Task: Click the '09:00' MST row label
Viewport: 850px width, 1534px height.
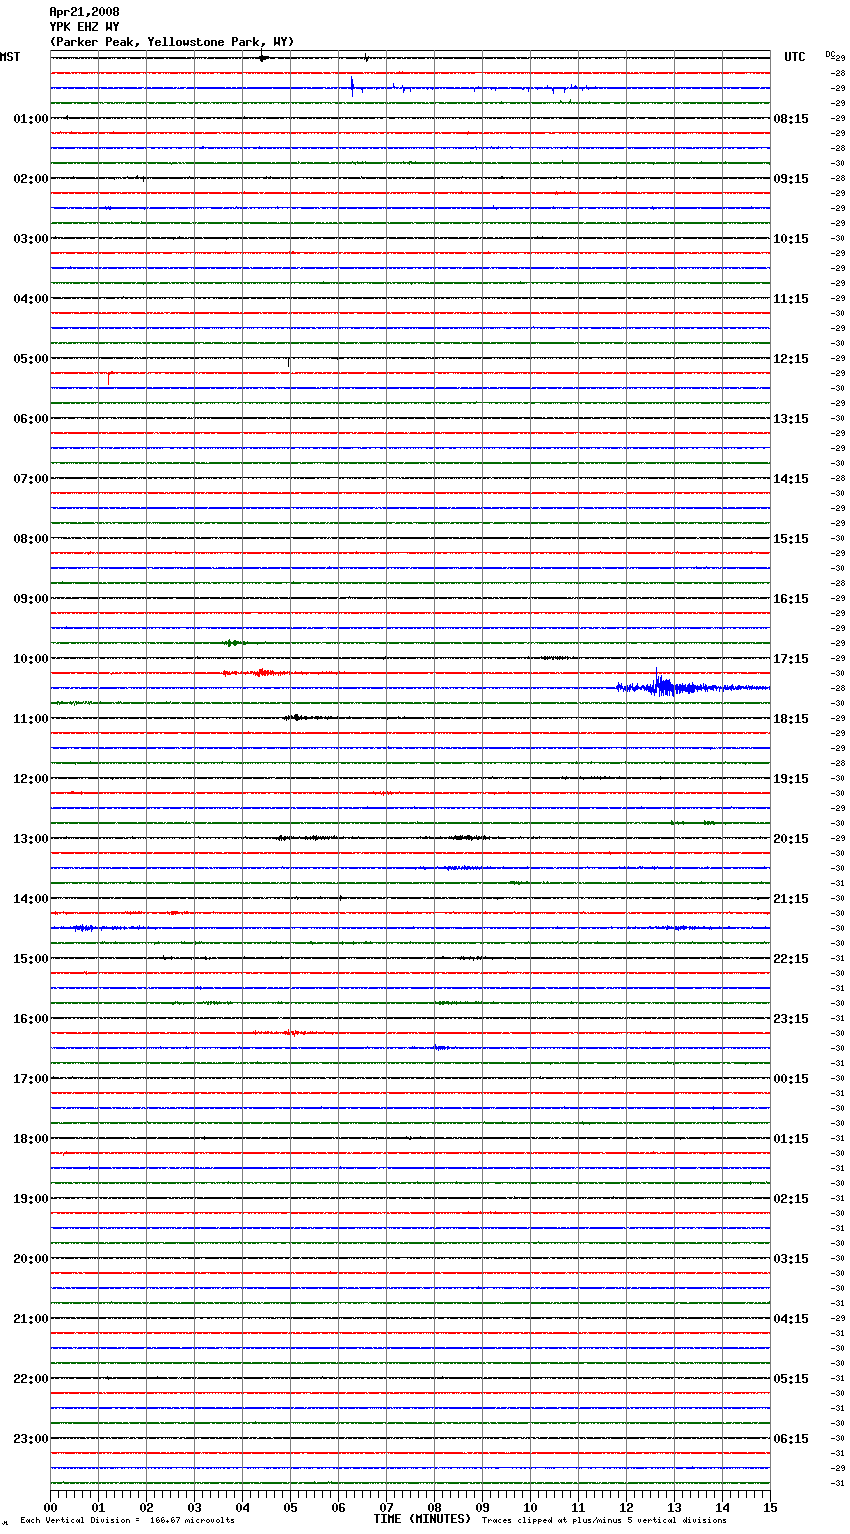Action: 31,599
